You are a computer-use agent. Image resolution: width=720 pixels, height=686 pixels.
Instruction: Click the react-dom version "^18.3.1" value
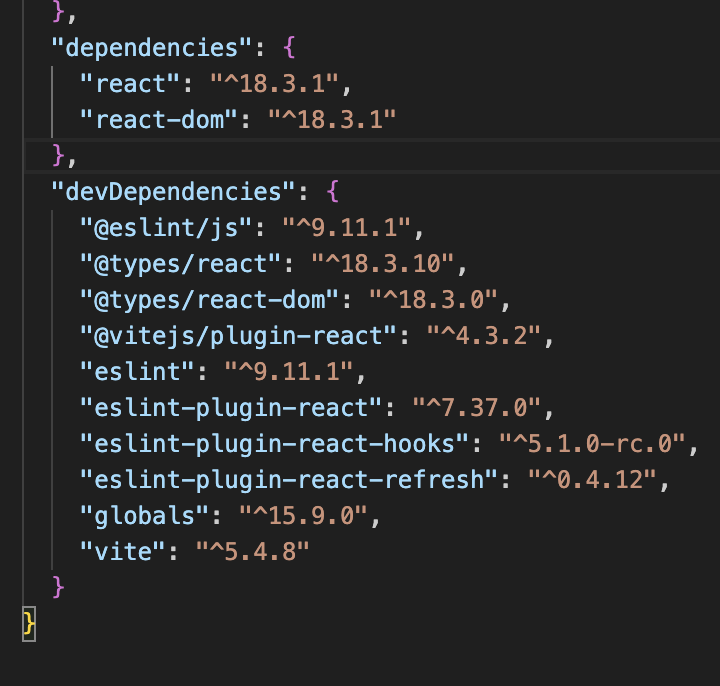pos(332,119)
